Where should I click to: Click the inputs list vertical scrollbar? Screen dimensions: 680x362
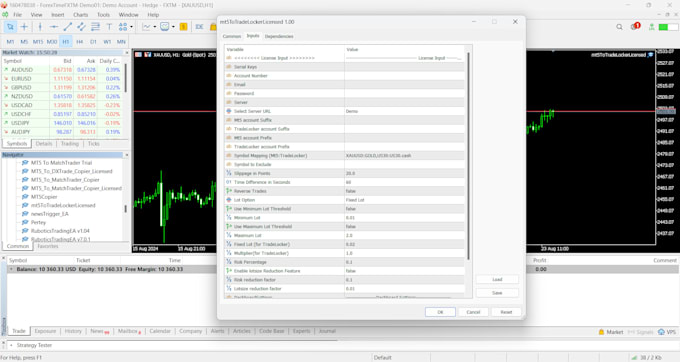click(x=468, y=156)
